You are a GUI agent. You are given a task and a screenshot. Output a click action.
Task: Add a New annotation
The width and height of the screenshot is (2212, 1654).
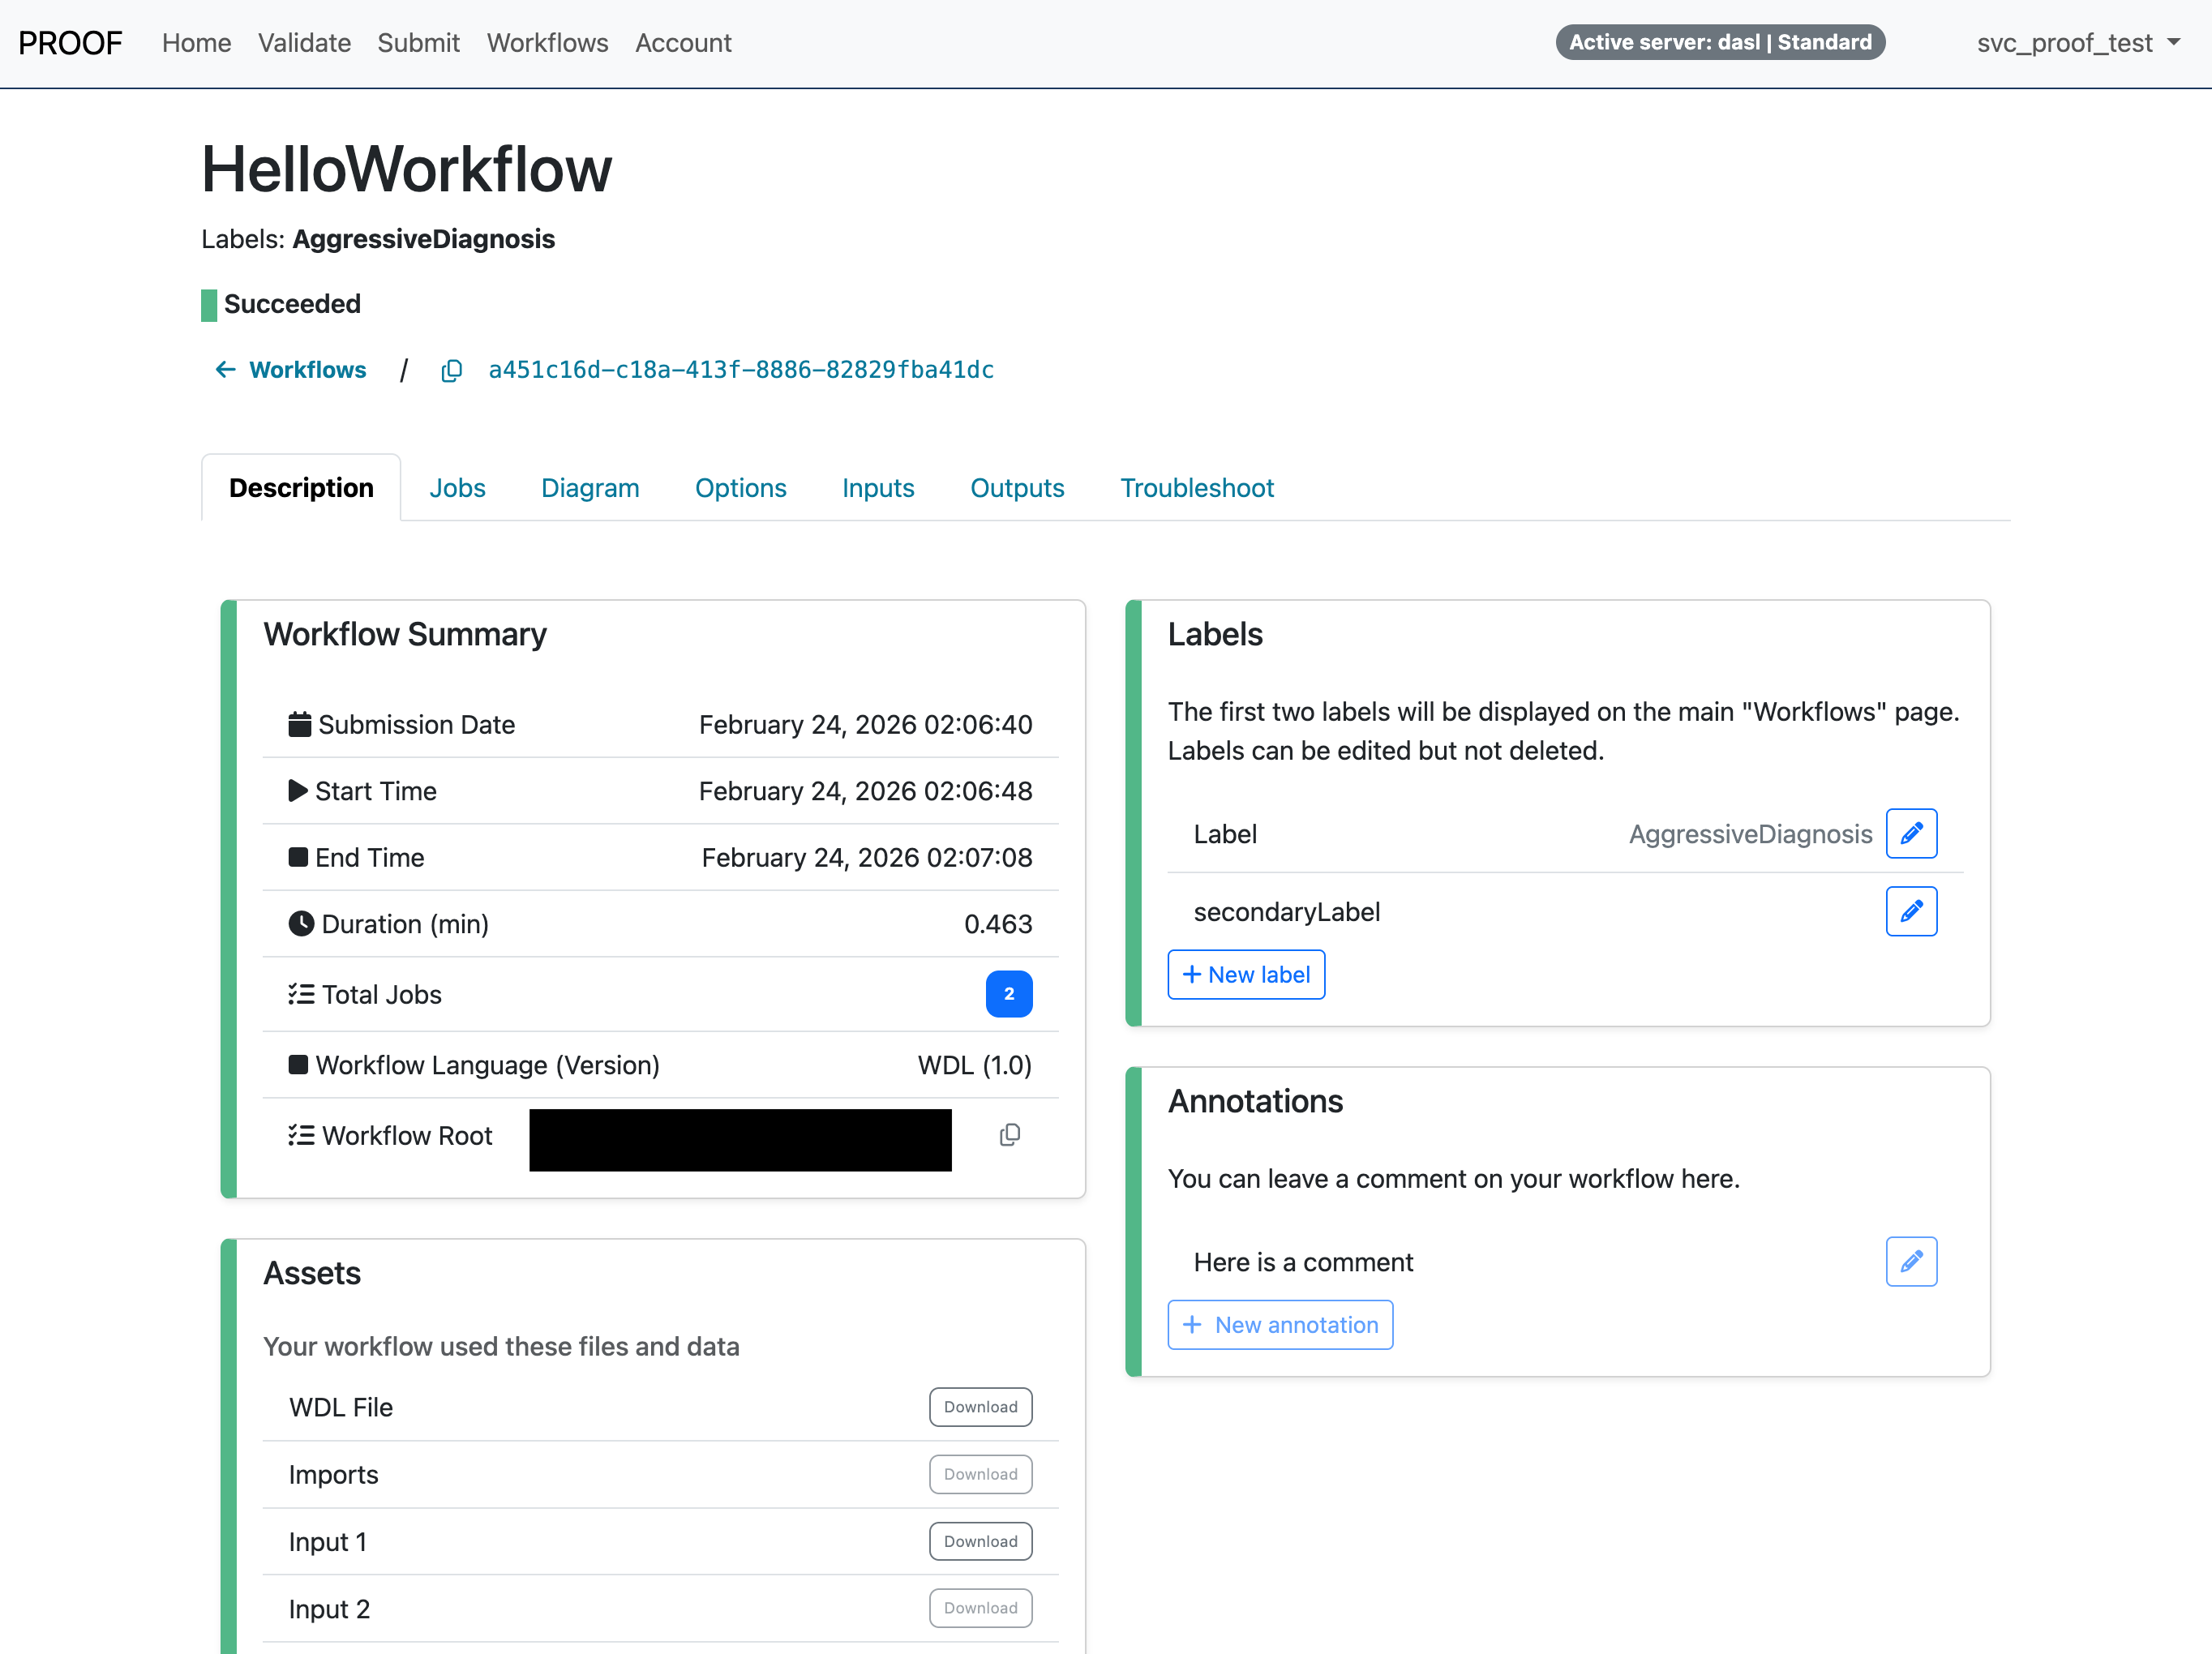[x=1280, y=1324]
